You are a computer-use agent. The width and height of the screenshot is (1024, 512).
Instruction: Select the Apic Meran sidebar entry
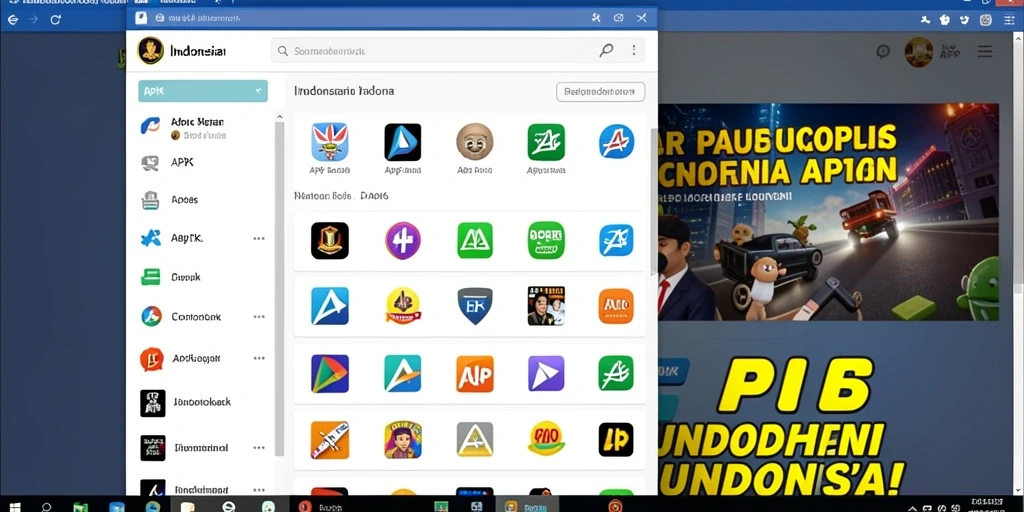(202, 127)
